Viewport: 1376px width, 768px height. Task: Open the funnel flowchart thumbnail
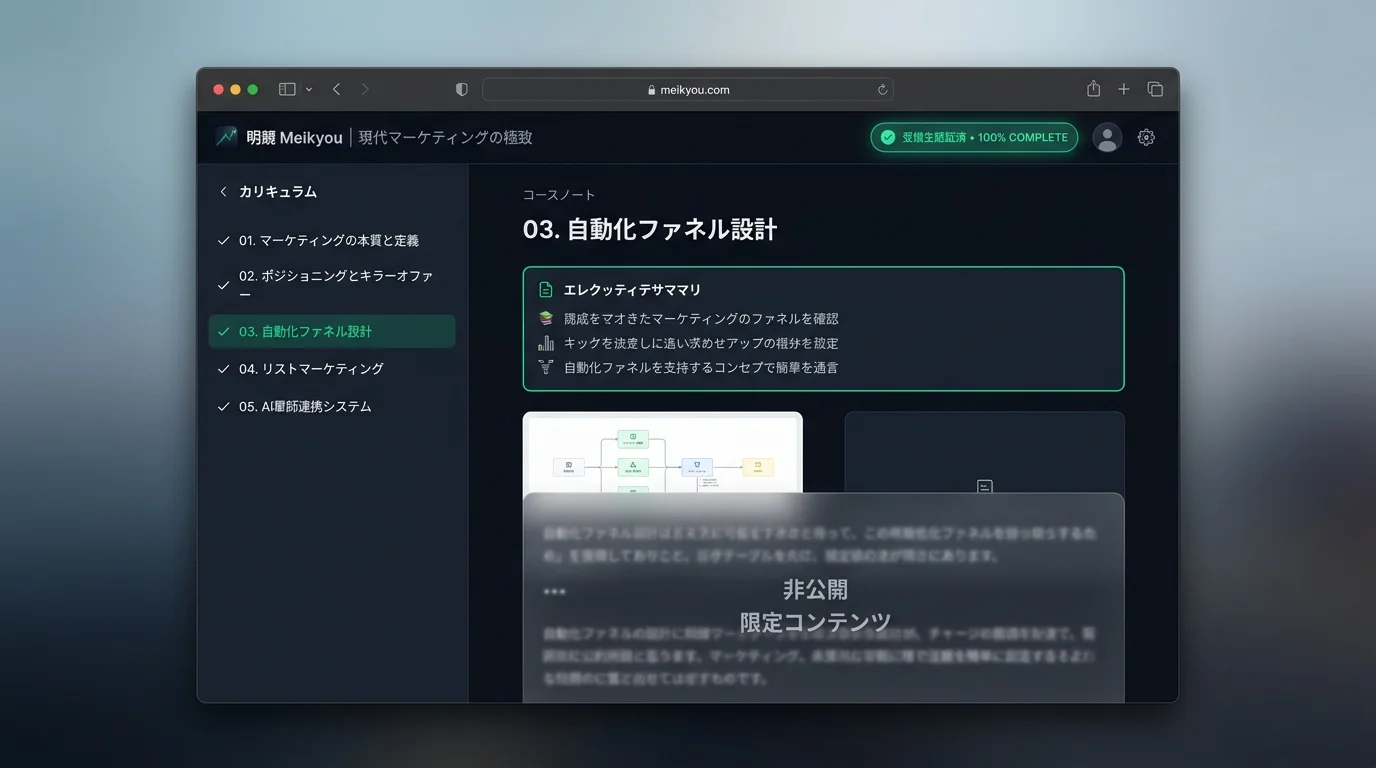(x=662, y=453)
